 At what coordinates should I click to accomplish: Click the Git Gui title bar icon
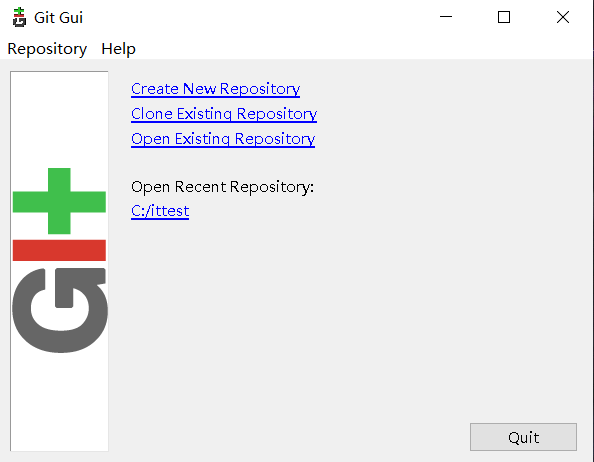[x=19, y=17]
